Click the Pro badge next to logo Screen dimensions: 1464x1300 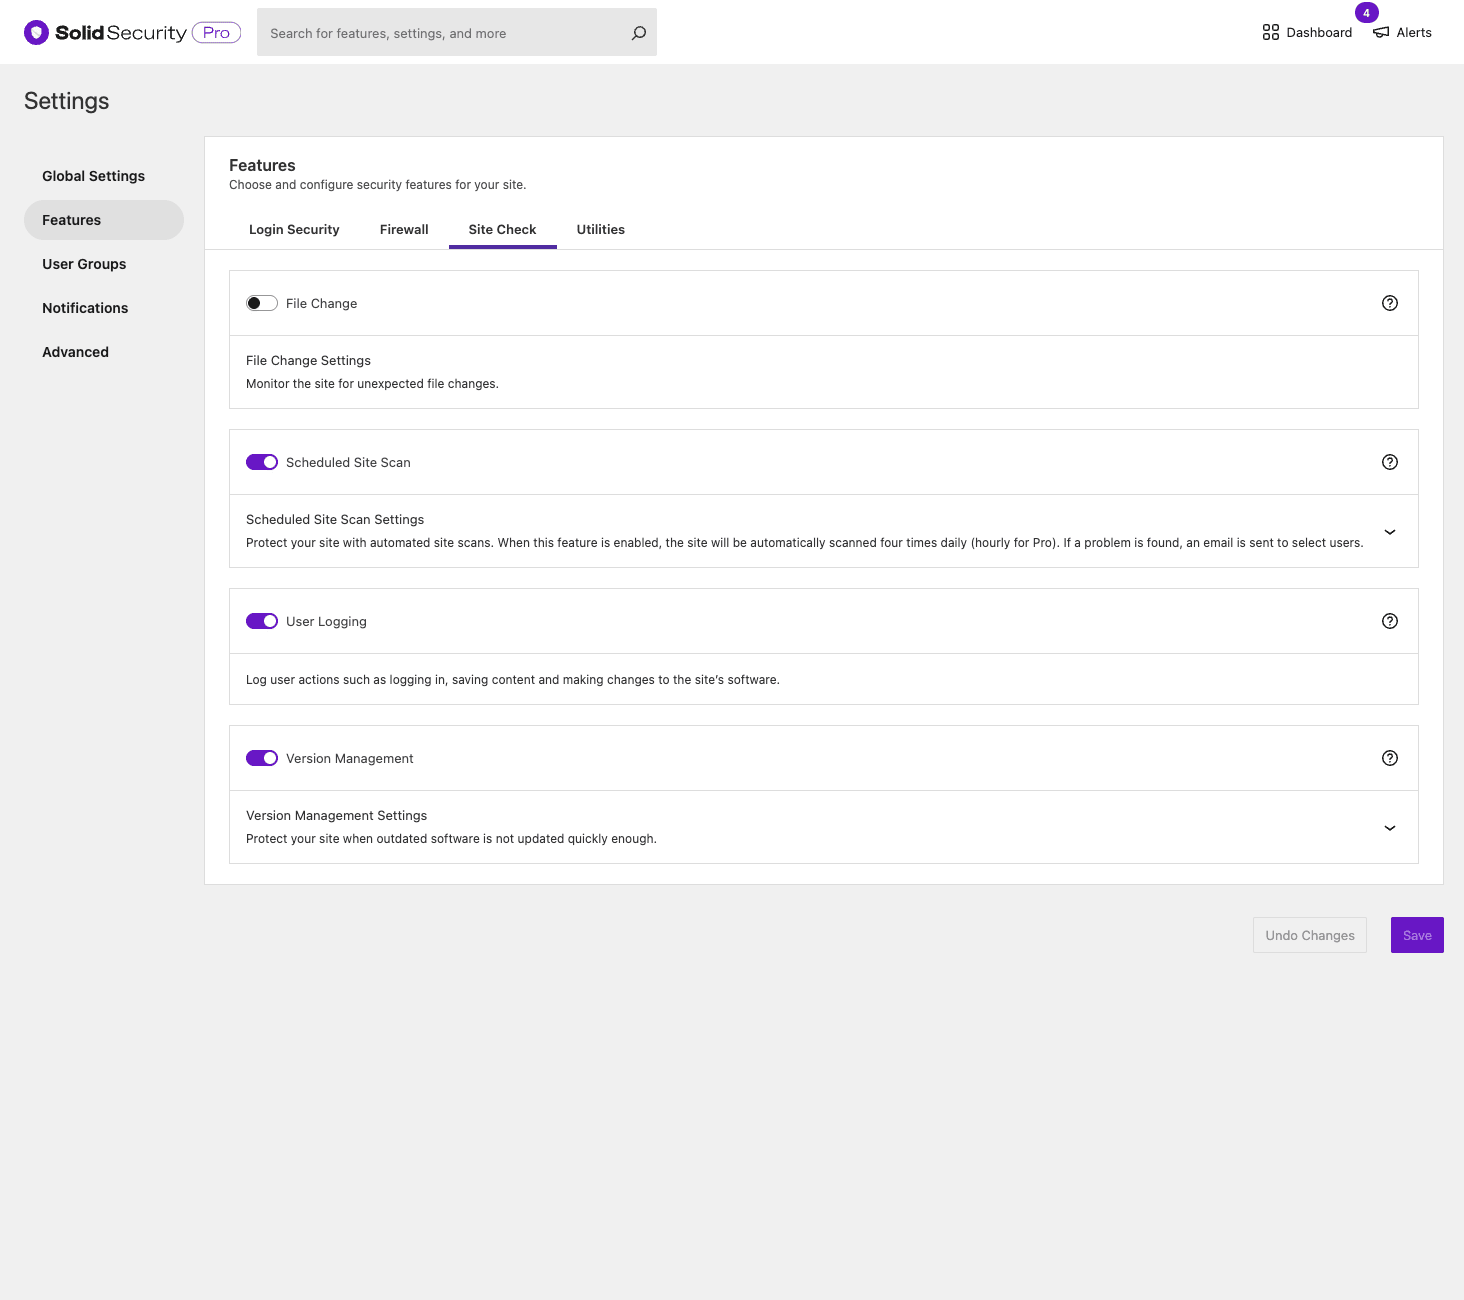216,32
